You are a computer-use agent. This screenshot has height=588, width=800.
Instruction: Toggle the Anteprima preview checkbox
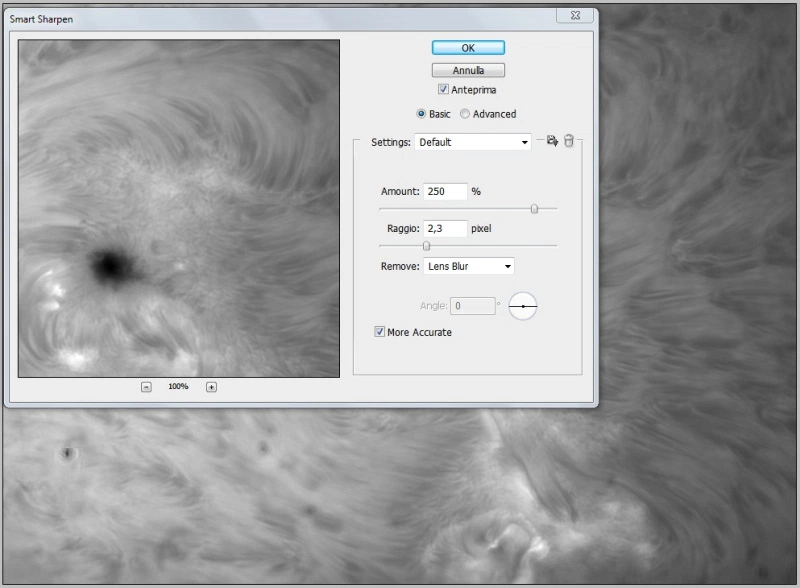(443, 90)
